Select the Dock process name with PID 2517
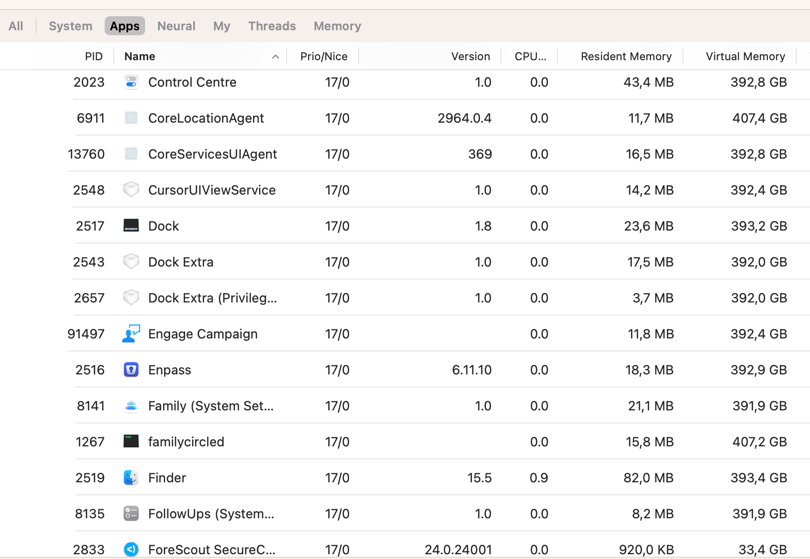Screen dimensions: 810x559 point(163,226)
